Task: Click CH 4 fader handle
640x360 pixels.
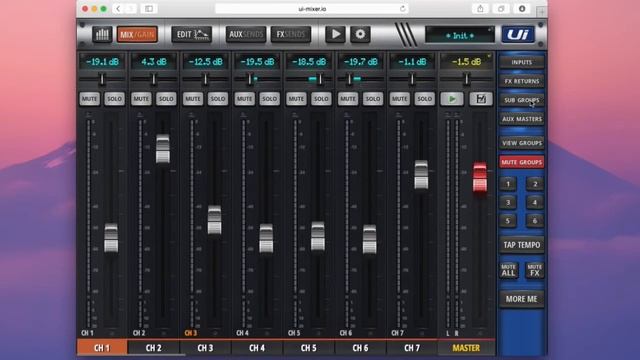Action: pyautogui.click(x=266, y=238)
